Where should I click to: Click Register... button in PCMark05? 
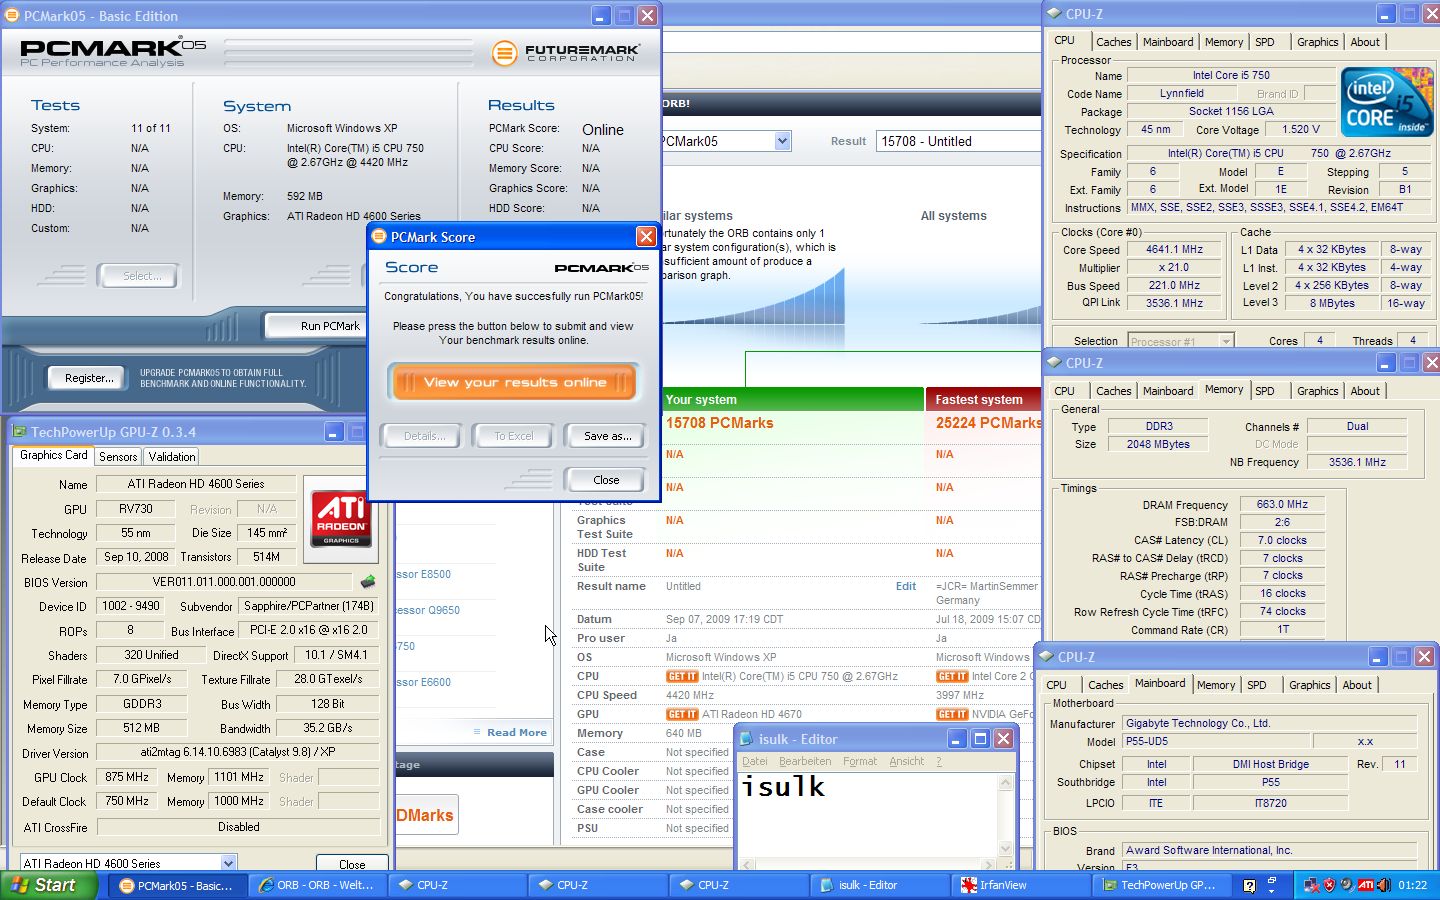[89, 378]
